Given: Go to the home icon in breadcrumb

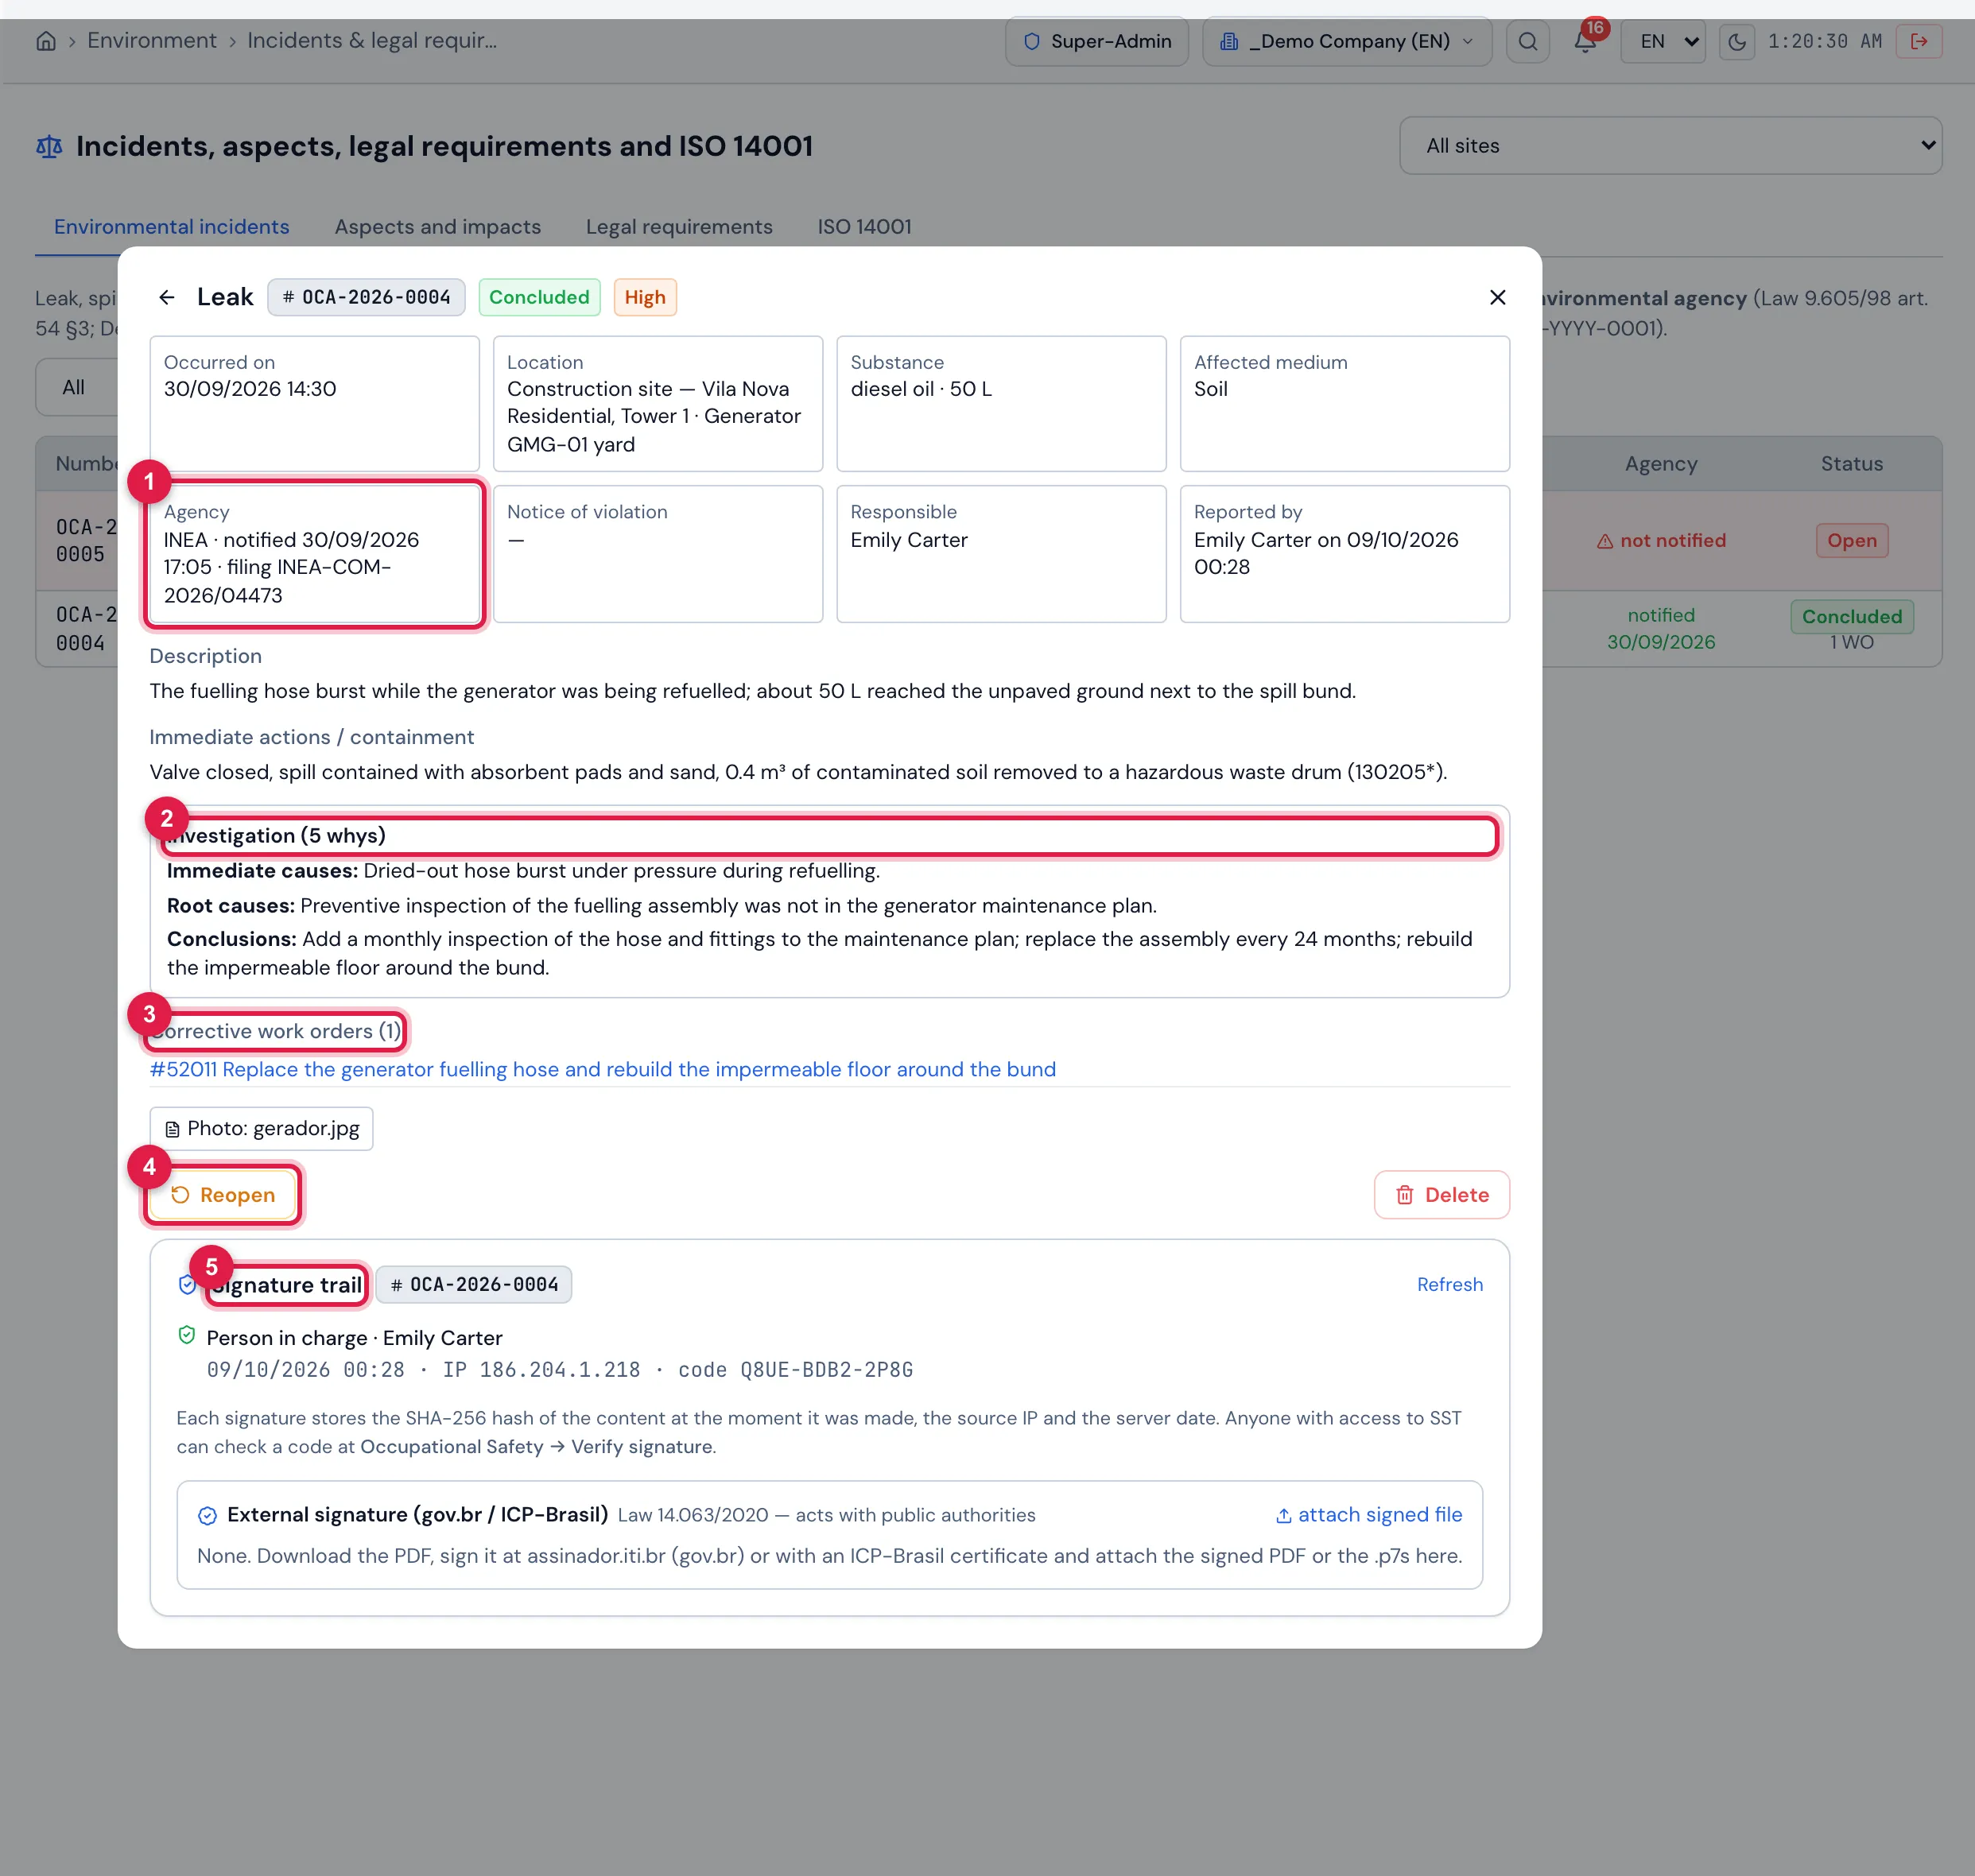Looking at the screenshot, I should [x=46, y=41].
